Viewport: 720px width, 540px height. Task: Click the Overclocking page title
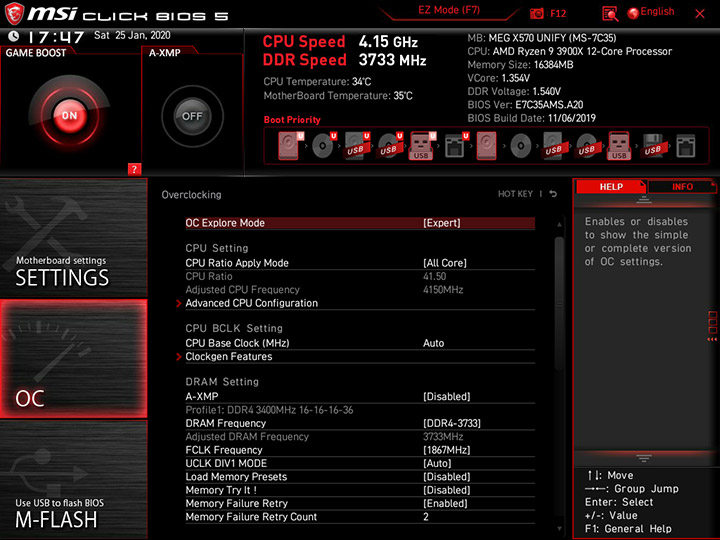191,195
